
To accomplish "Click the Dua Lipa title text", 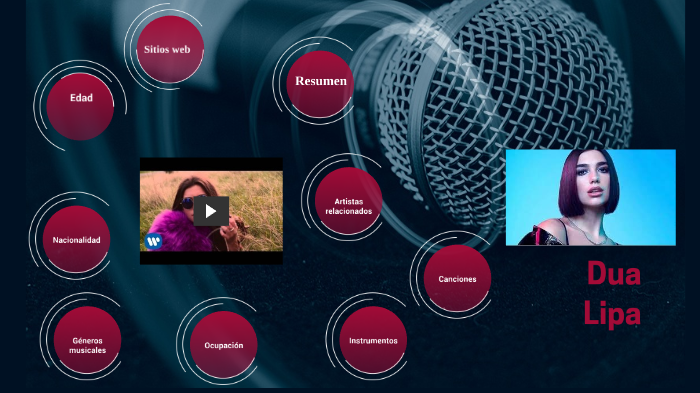I will [x=612, y=293].
